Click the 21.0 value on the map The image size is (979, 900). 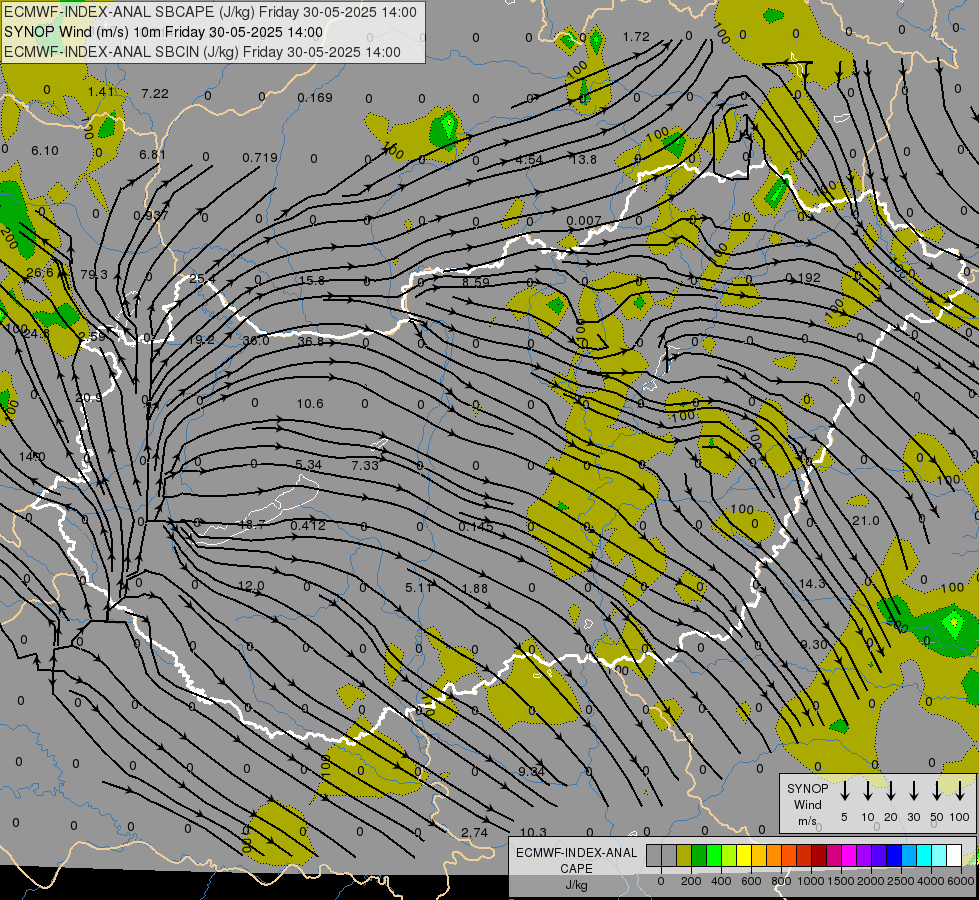click(865, 520)
